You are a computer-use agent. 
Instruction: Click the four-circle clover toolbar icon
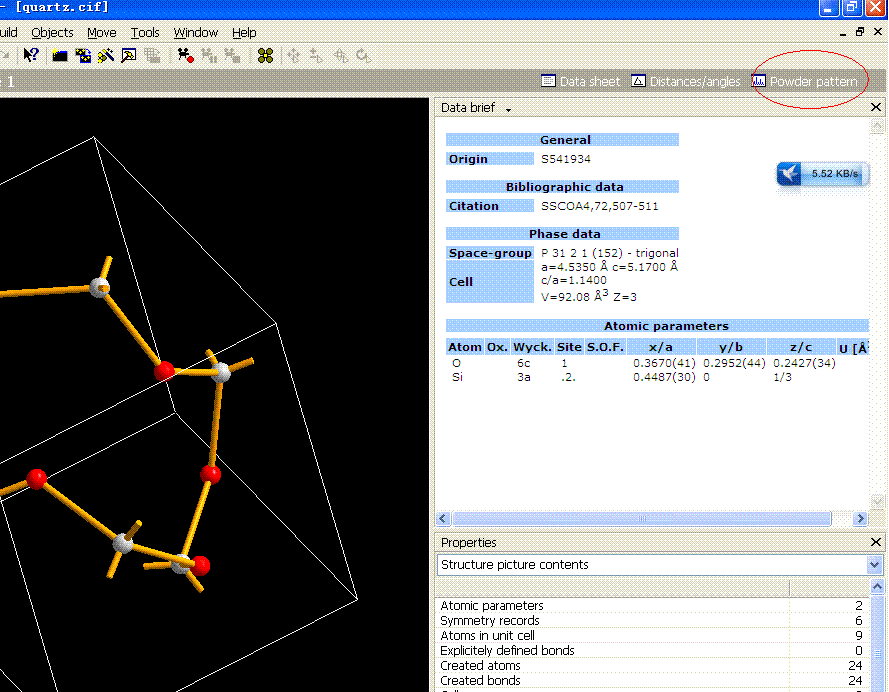pyautogui.click(x=265, y=56)
